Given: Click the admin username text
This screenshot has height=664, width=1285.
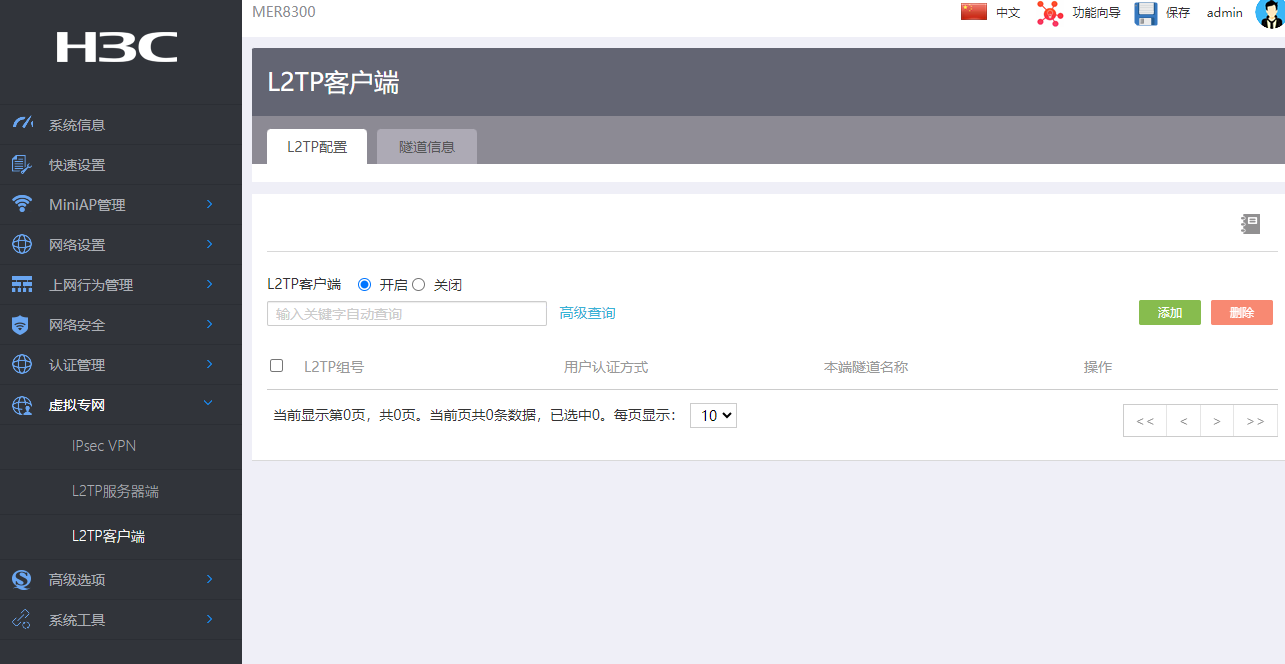Looking at the screenshot, I should point(1225,13).
